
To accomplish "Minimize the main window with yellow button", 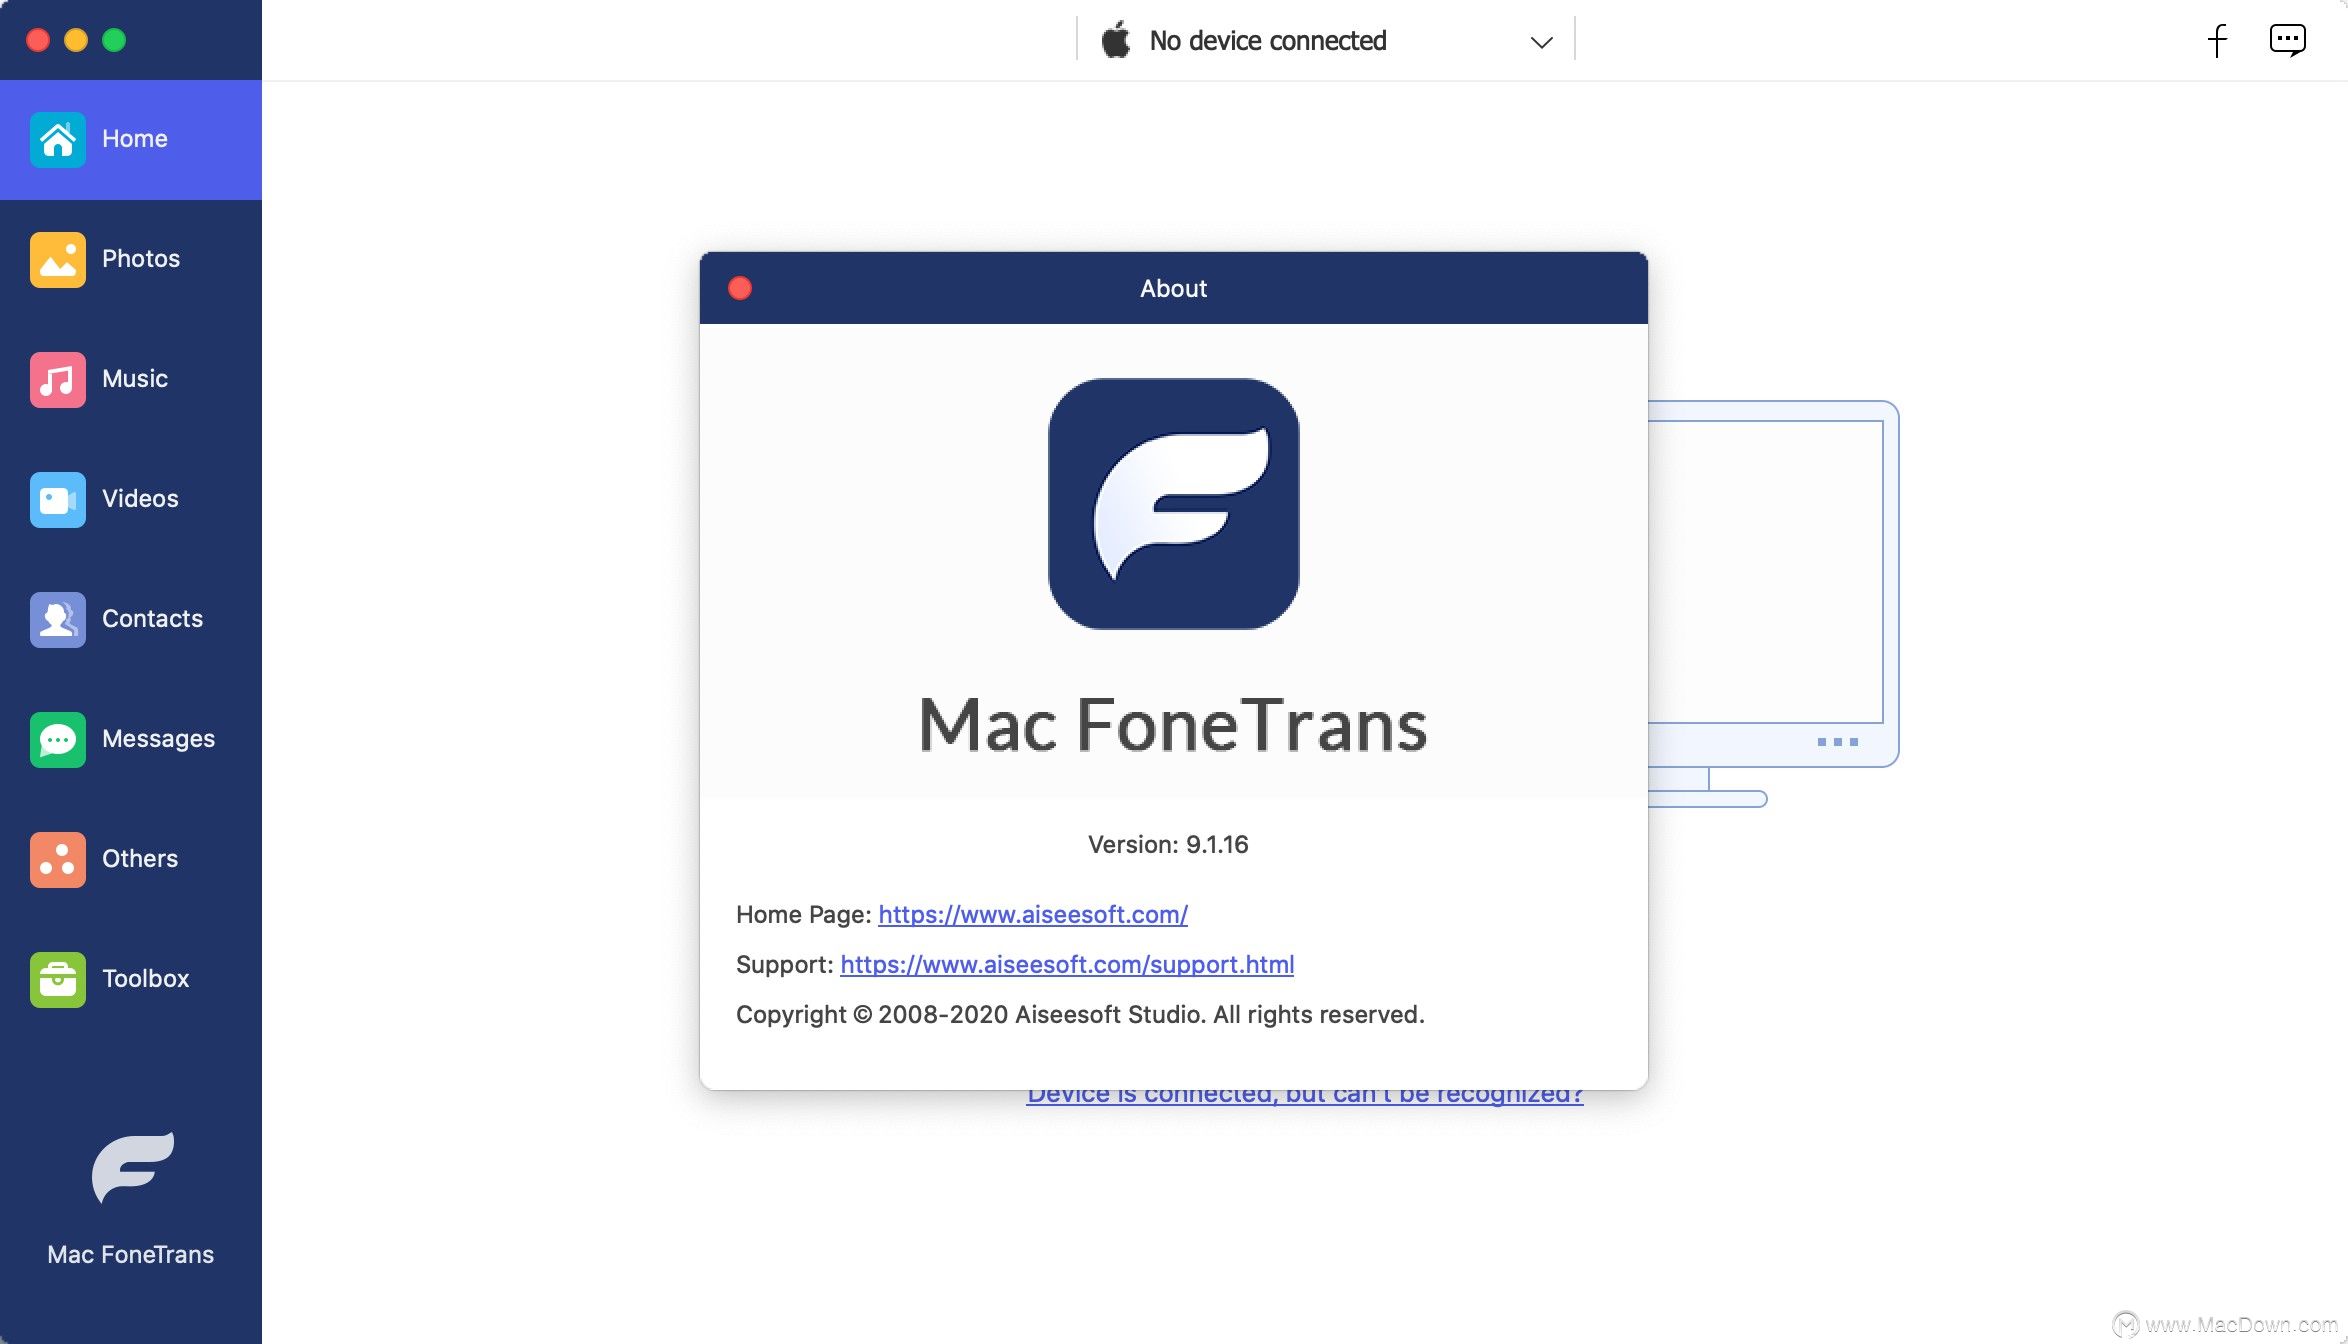I will 76,40.
